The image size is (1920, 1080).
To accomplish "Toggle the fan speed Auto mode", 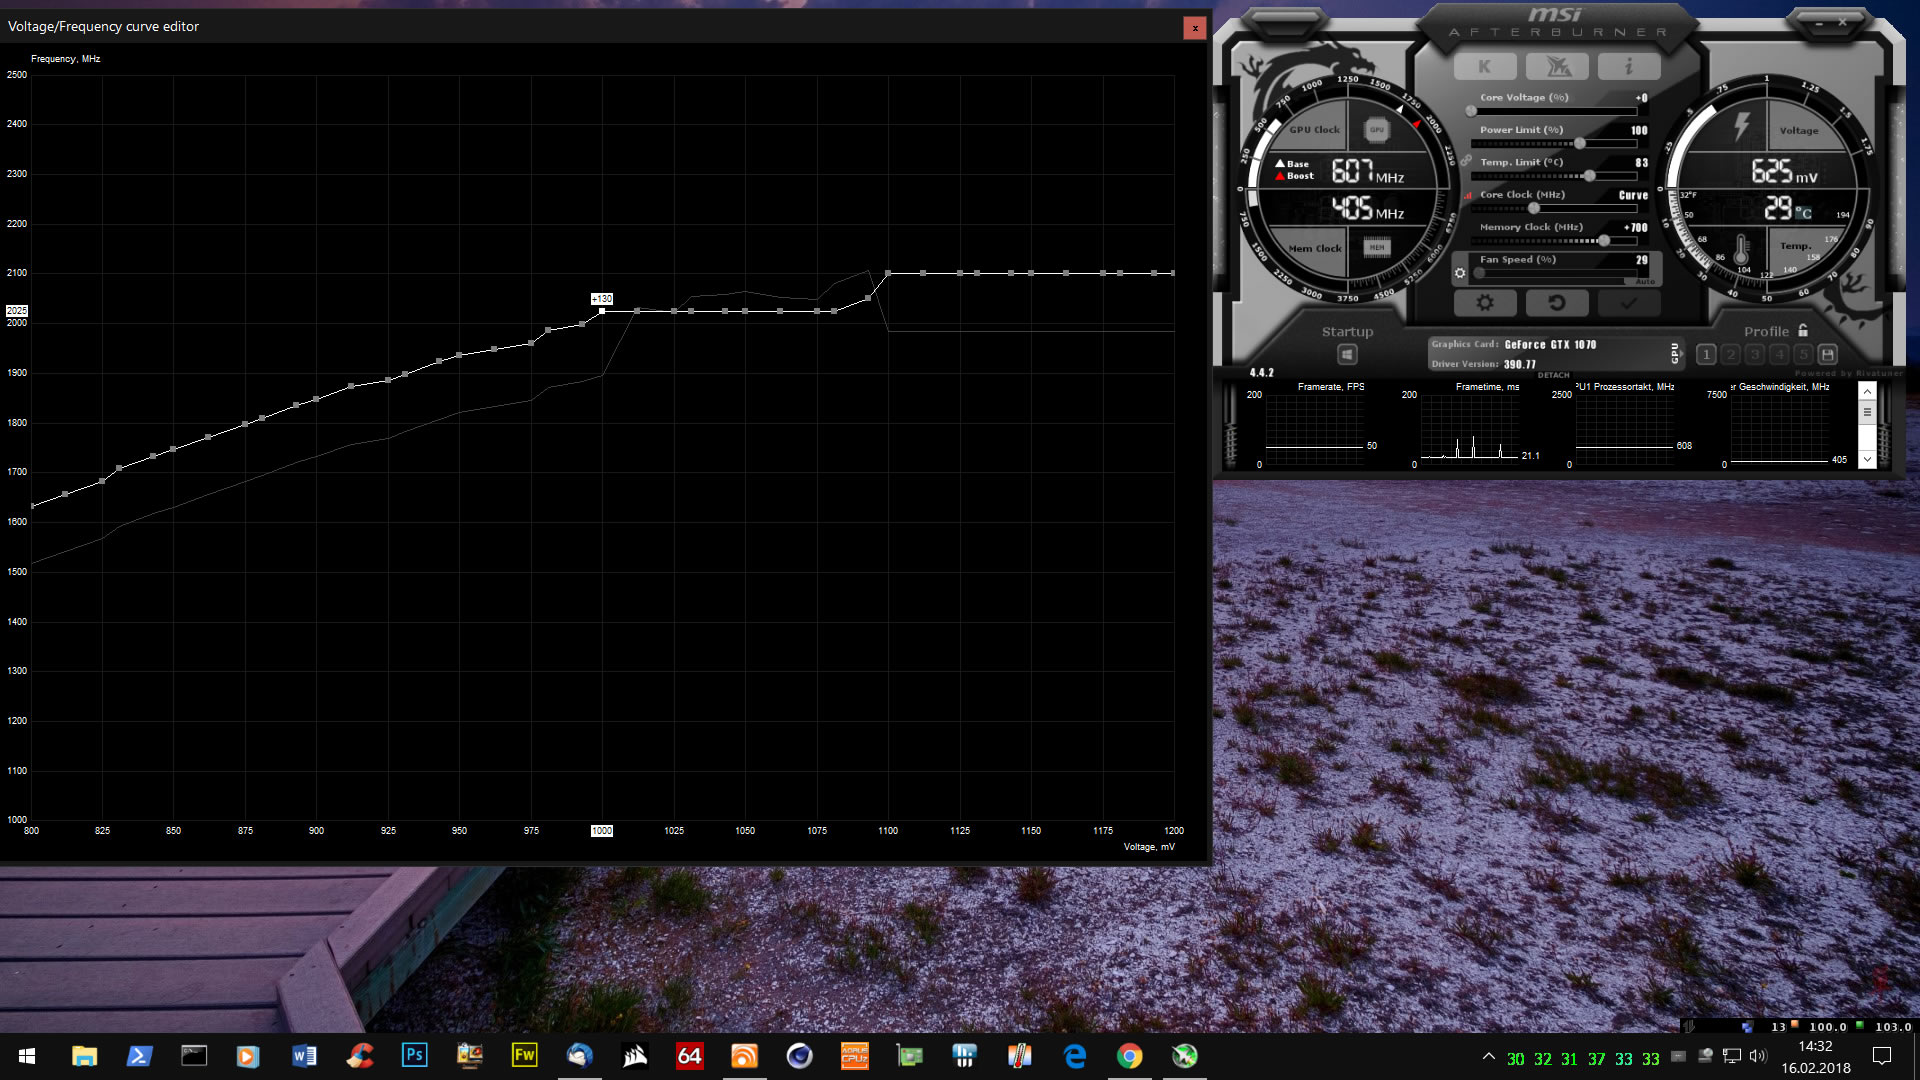I will pos(1645,282).
